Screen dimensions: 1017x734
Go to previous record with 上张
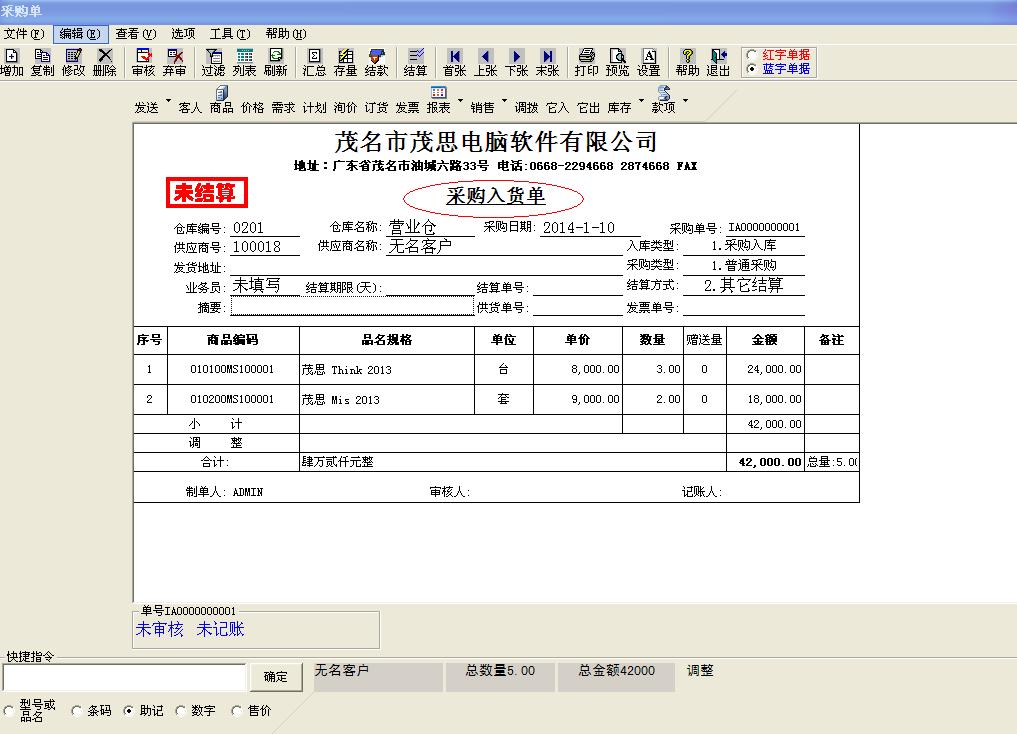pyautogui.click(x=486, y=62)
